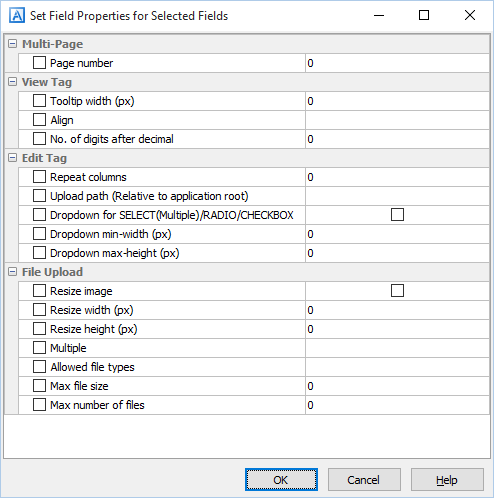Image resolution: width=494 pixels, height=498 pixels.
Task: Cancel the field properties dialog
Action: point(364,480)
